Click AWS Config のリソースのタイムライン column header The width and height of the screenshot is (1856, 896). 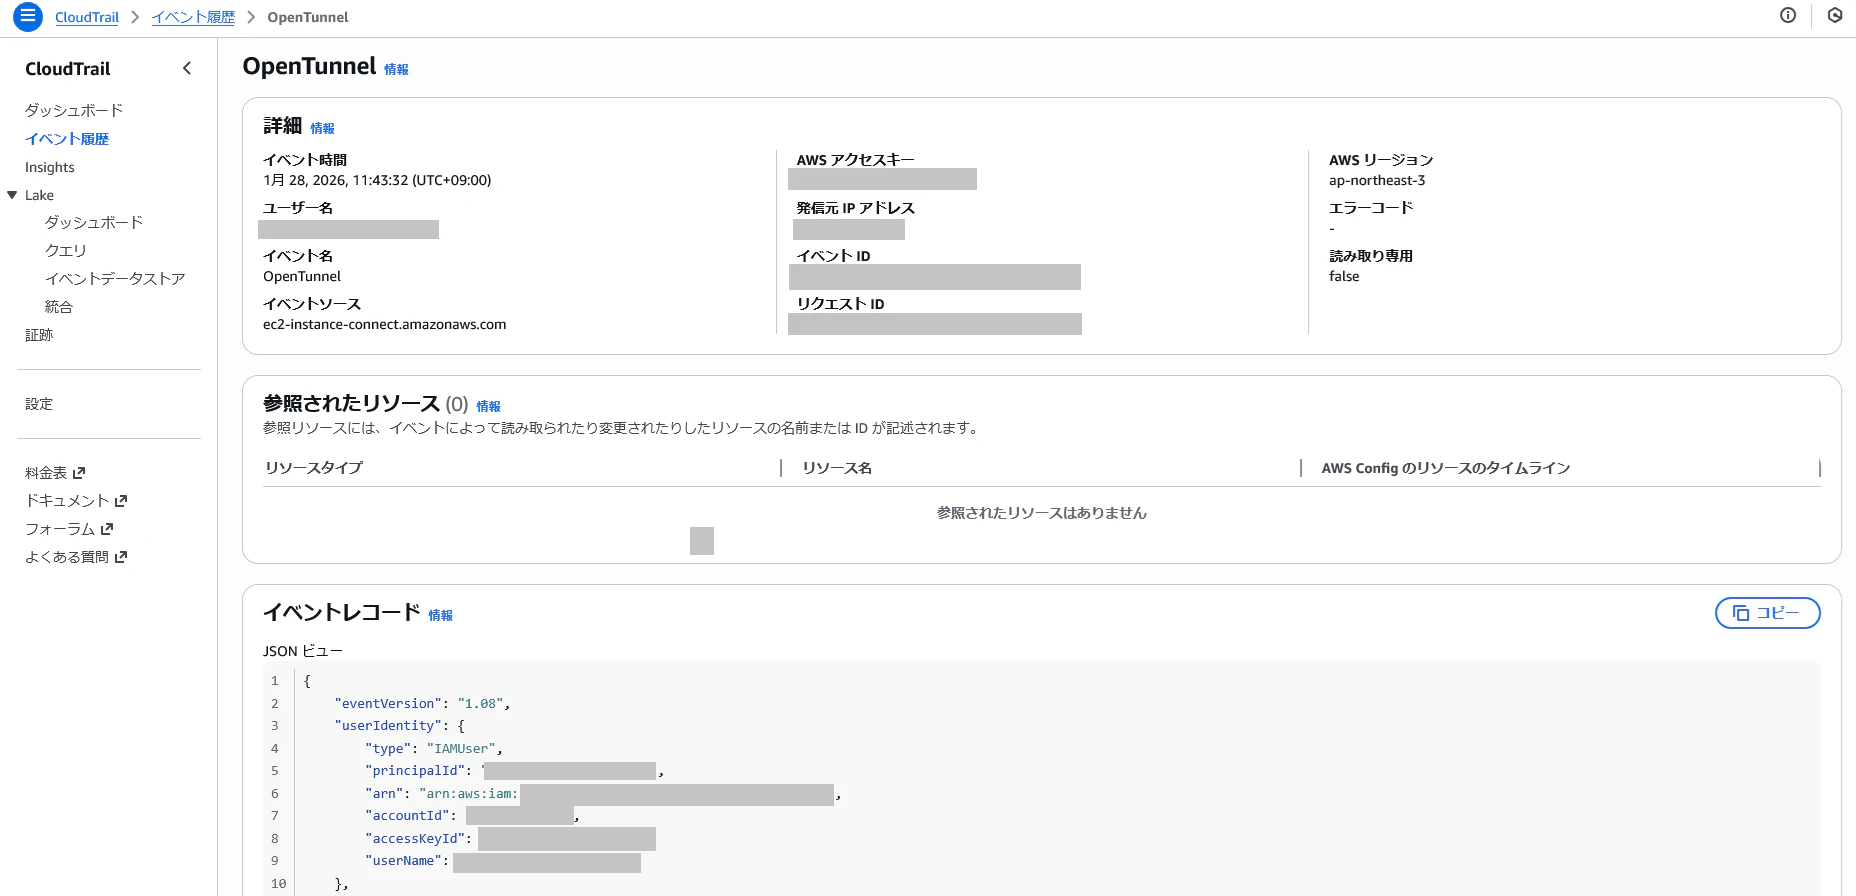coord(1446,468)
